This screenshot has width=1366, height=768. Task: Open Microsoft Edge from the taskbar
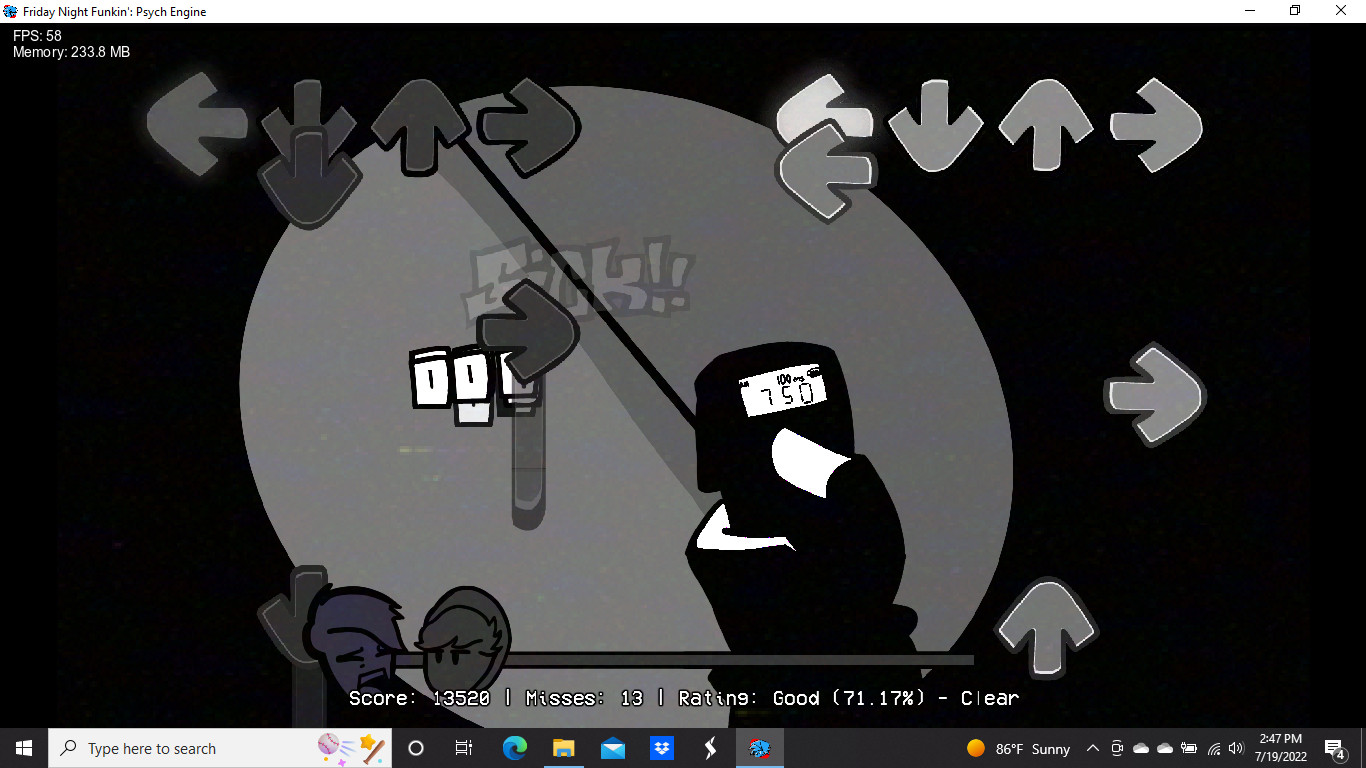[515, 748]
